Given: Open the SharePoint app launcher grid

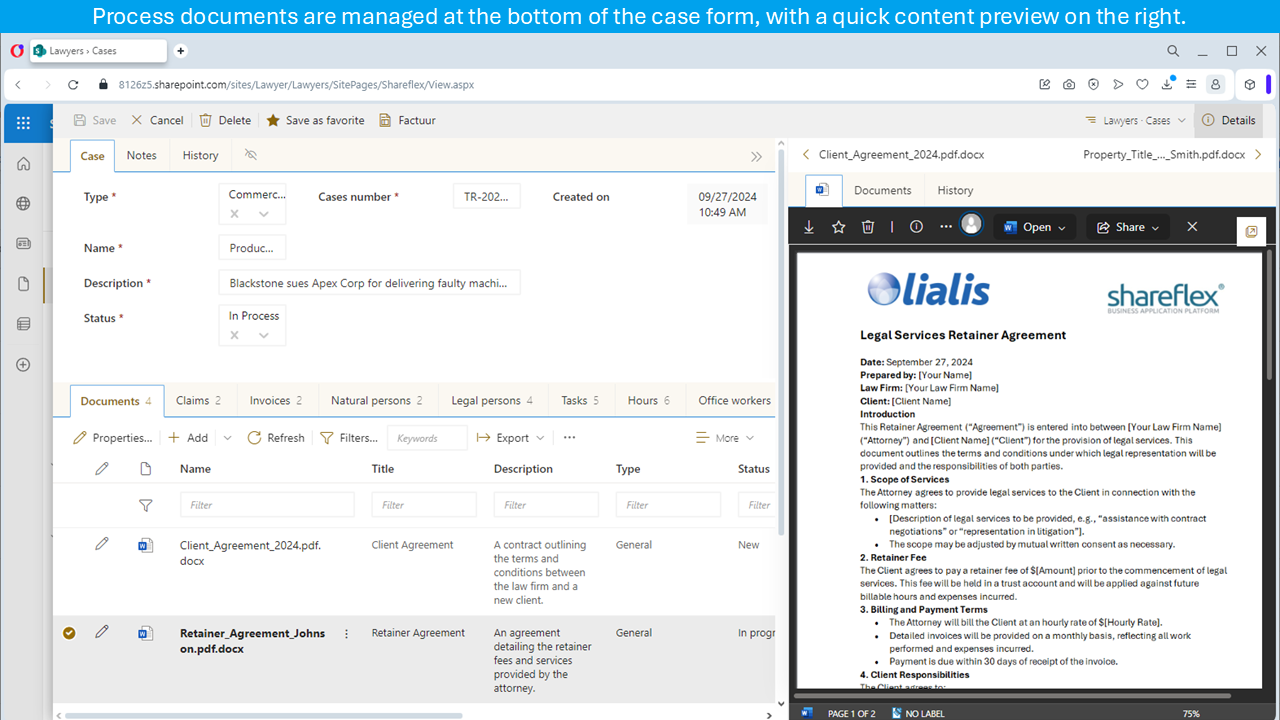Looking at the screenshot, I should (24, 123).
